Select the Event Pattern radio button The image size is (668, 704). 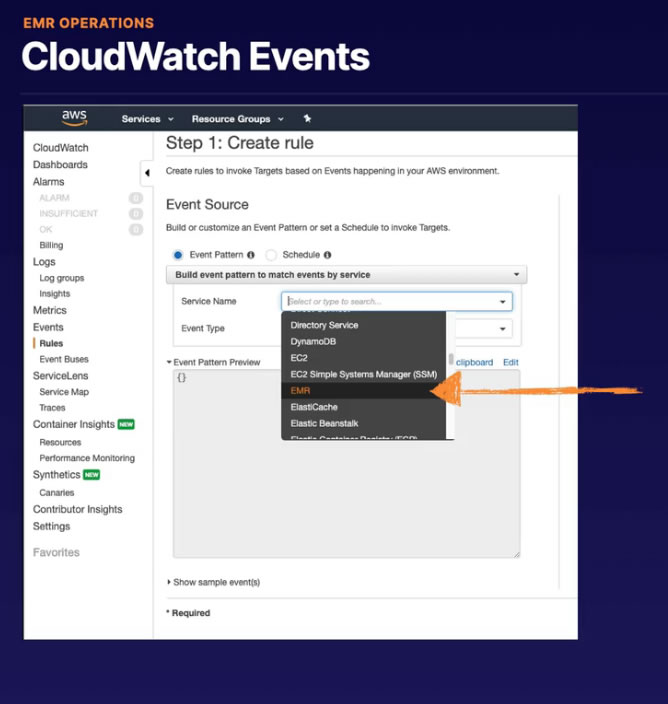[178, 255]
